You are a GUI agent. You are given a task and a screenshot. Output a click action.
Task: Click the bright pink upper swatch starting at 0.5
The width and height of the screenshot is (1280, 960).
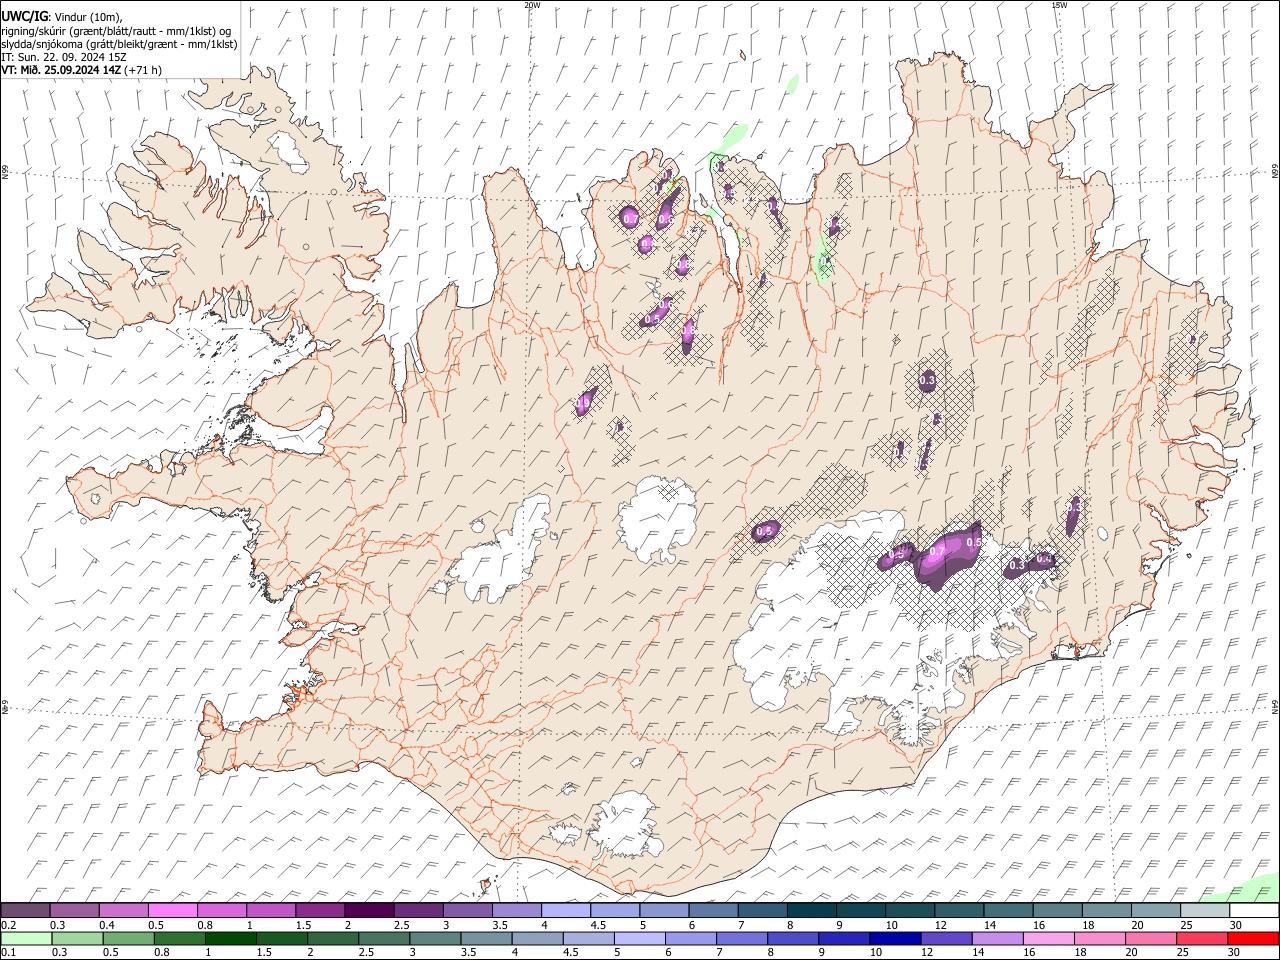tap(173, 910)
